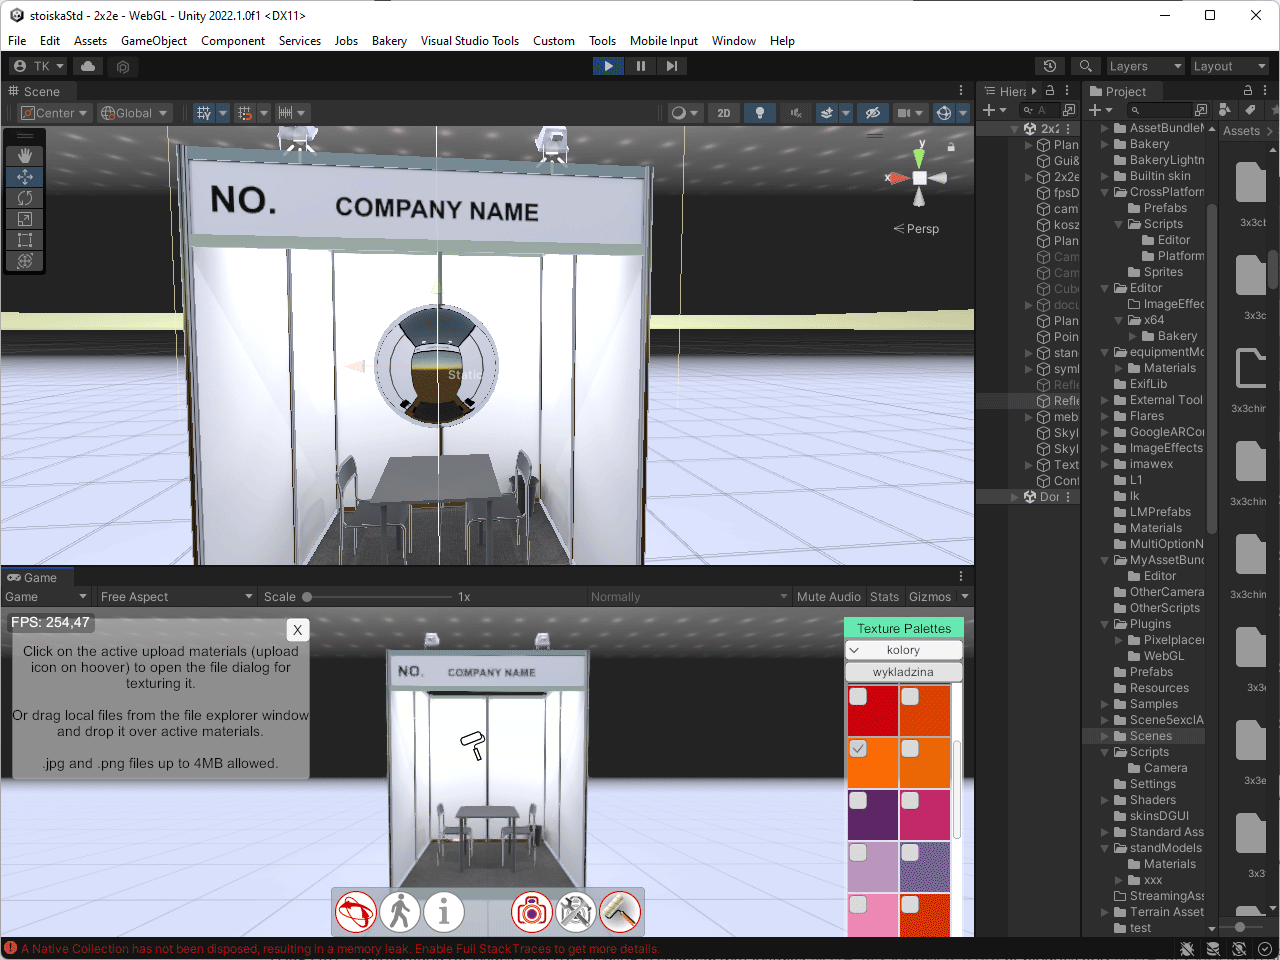Switch to the Game tab
The image size is (1280, 960).
[37, 576]
